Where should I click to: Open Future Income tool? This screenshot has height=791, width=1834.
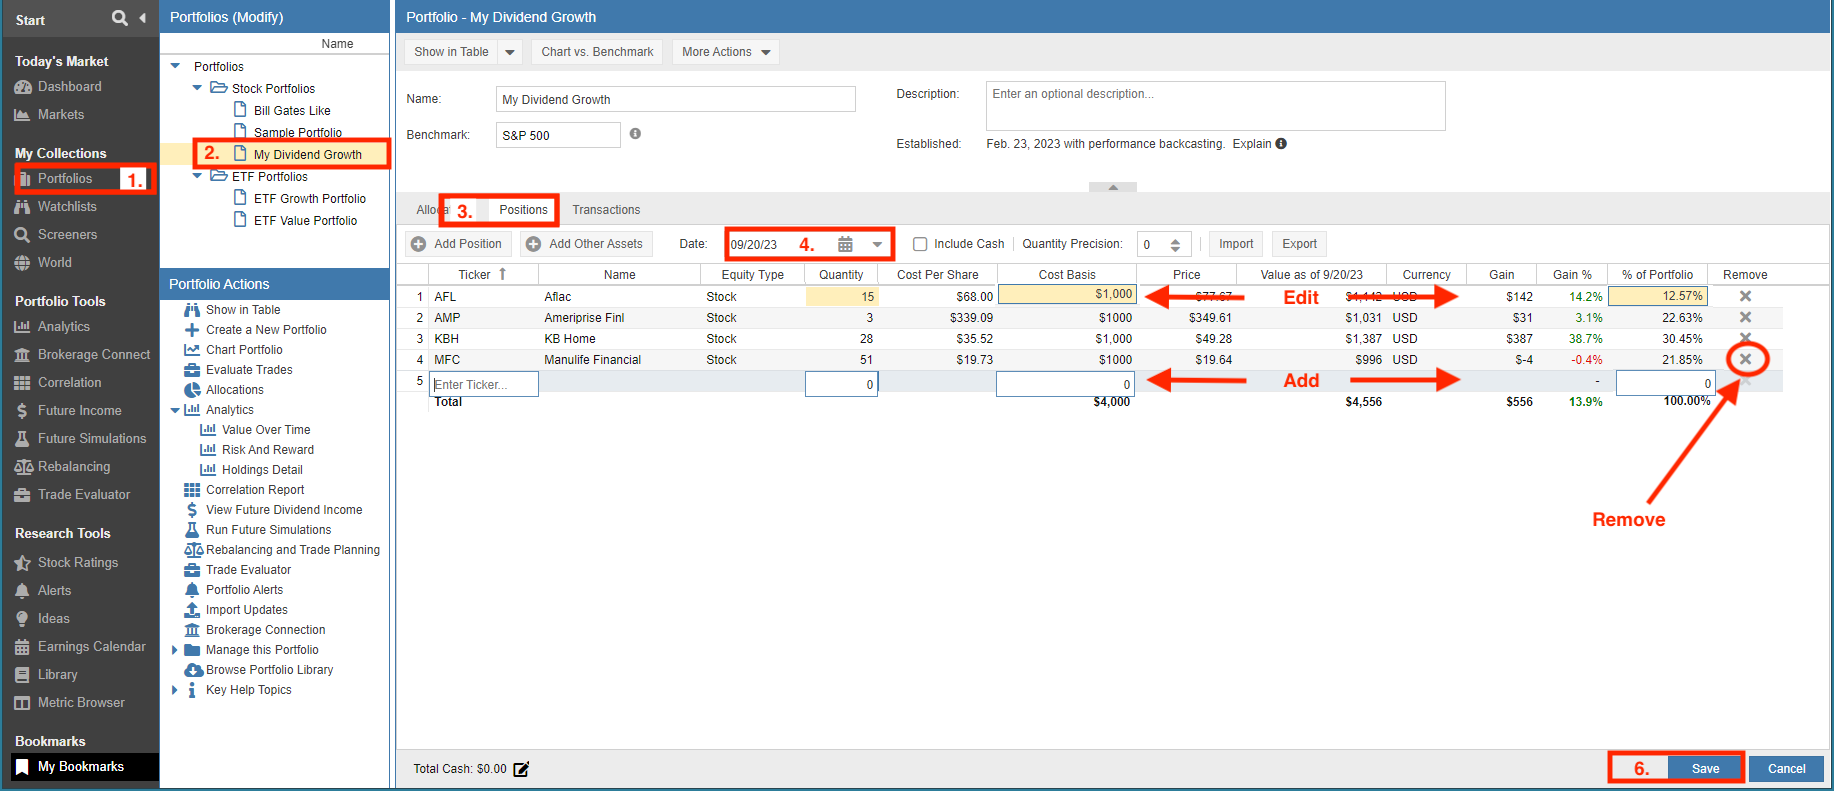click(x=79, y=411)
